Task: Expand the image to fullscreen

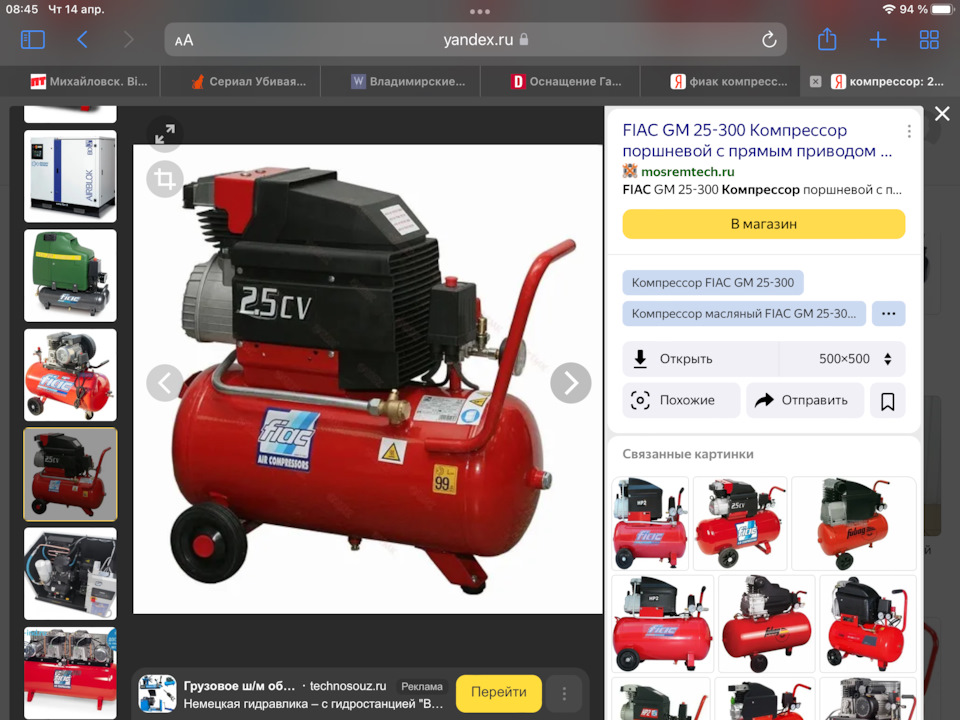Action: tap(165, 133)
